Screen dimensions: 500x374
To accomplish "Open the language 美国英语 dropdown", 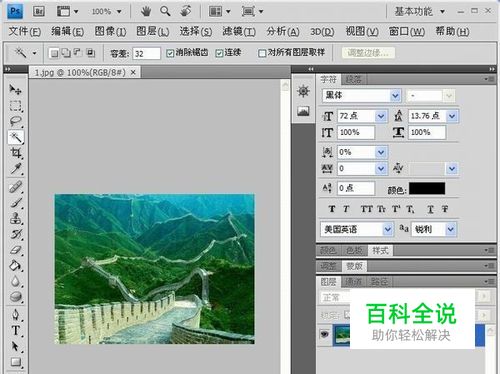I will [x=387, y=229].
